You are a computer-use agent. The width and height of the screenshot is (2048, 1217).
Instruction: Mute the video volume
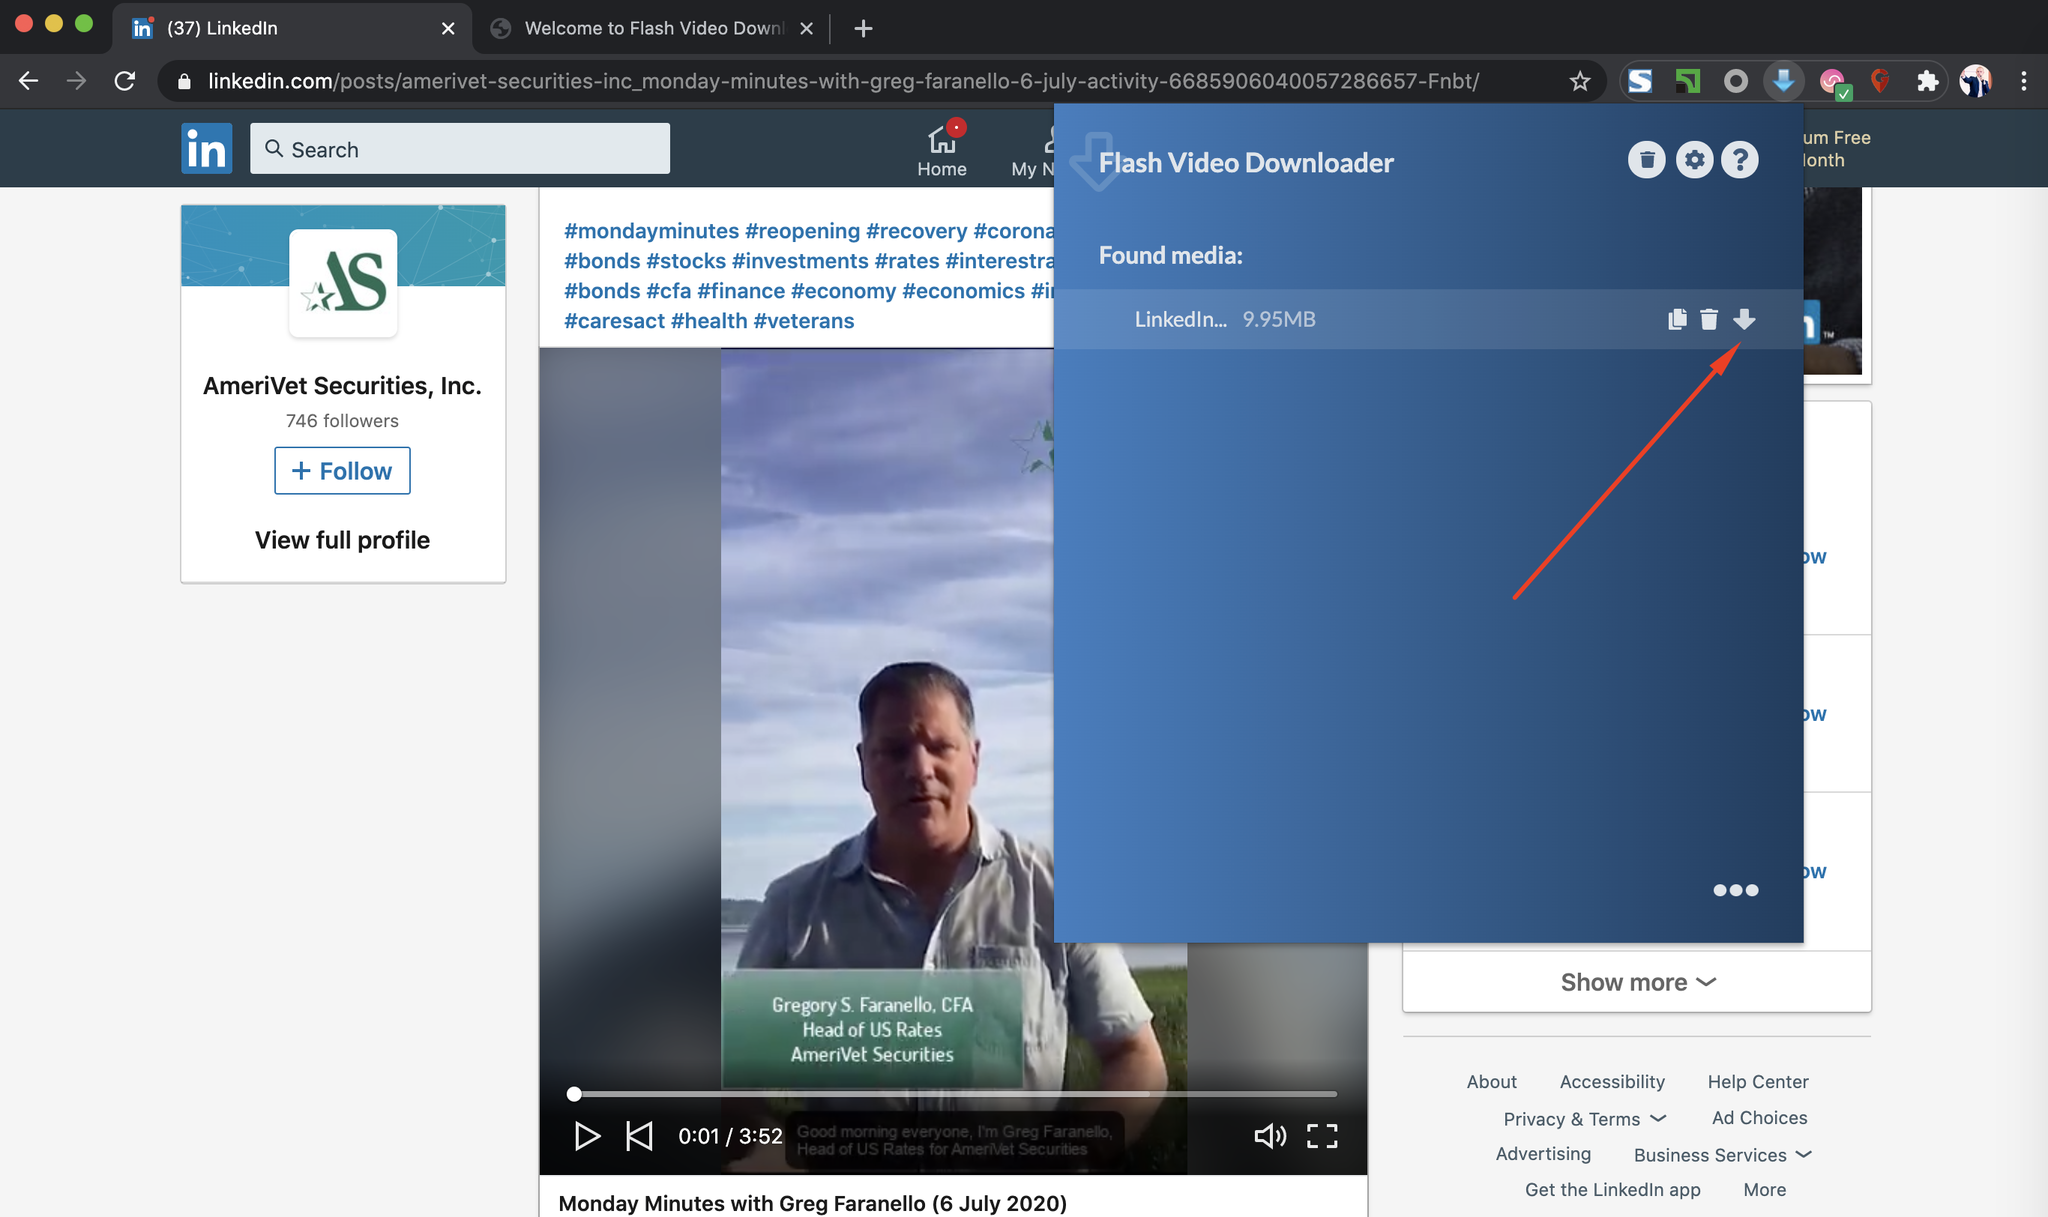1269,1136
